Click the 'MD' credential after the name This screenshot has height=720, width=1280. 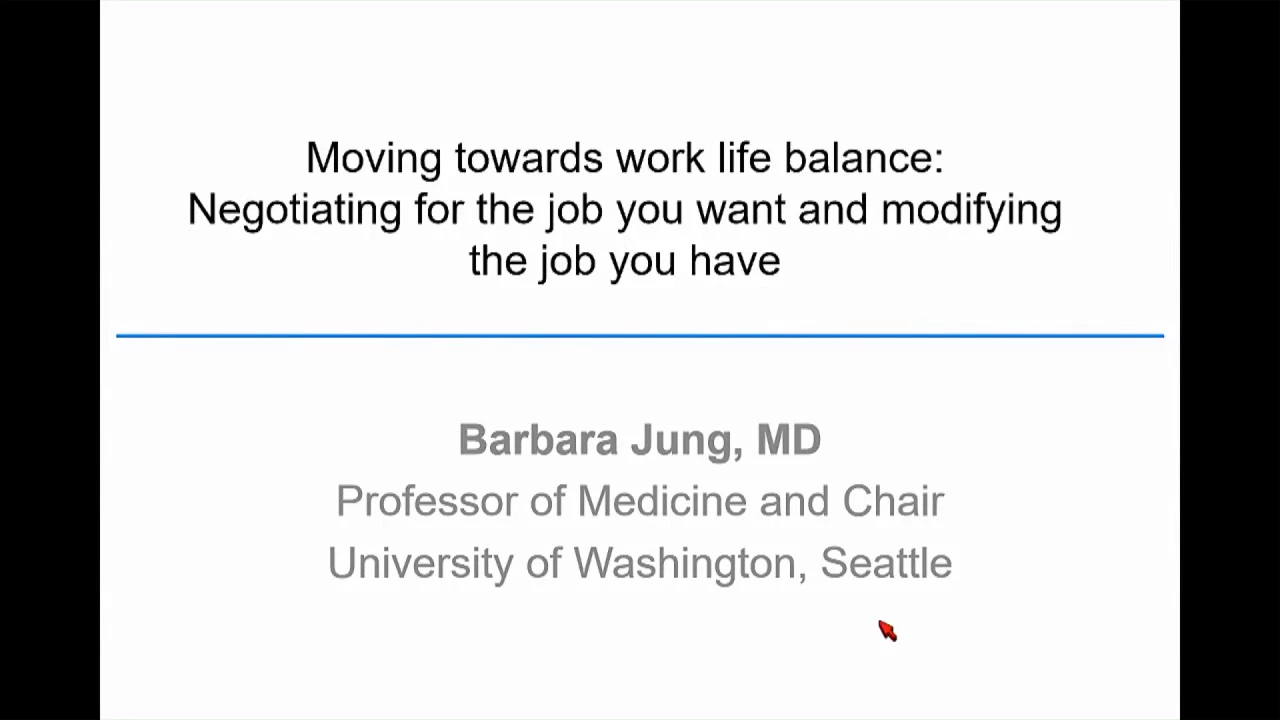(789, 440)
